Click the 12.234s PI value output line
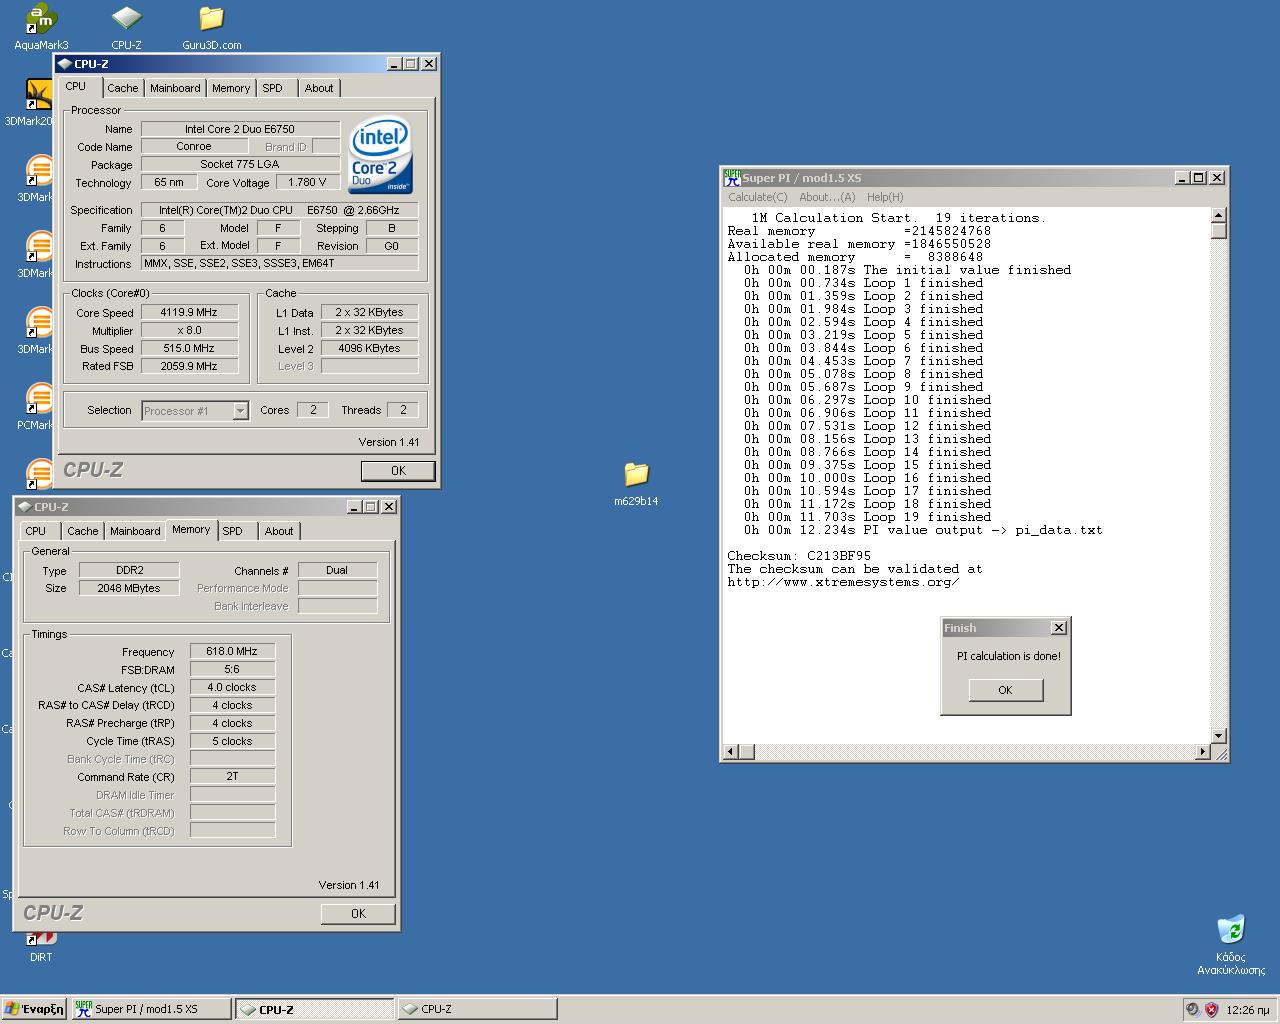The width and height of the screenshot is (1280, 1024). [x=923, y=530]
